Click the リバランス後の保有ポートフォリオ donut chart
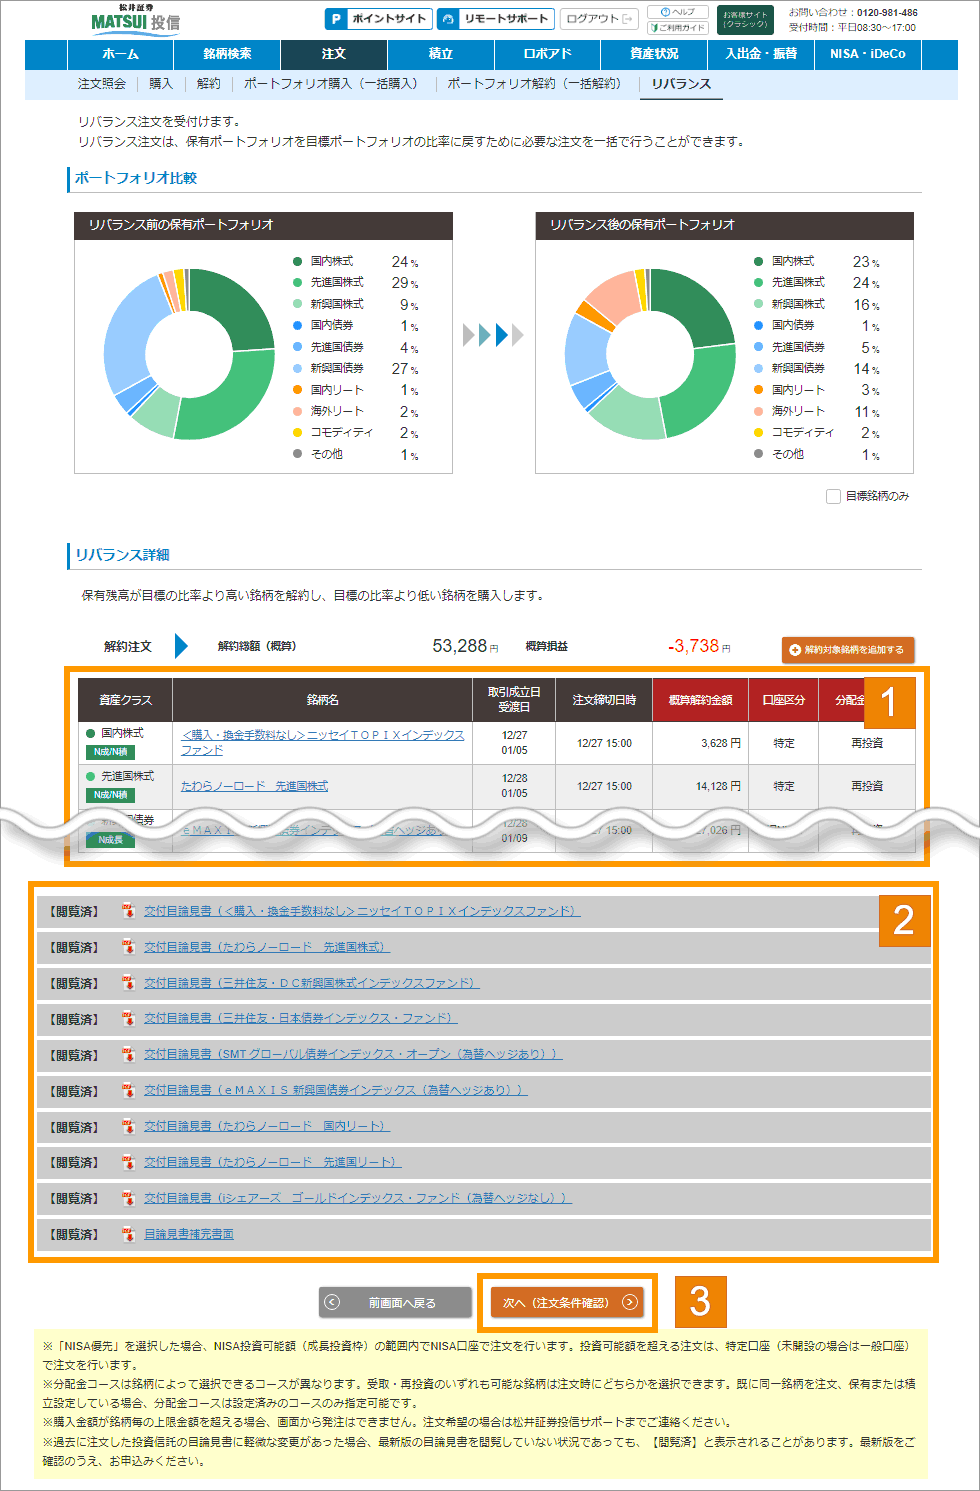This screenshot has width=980, height=1491. coord(650,354)
